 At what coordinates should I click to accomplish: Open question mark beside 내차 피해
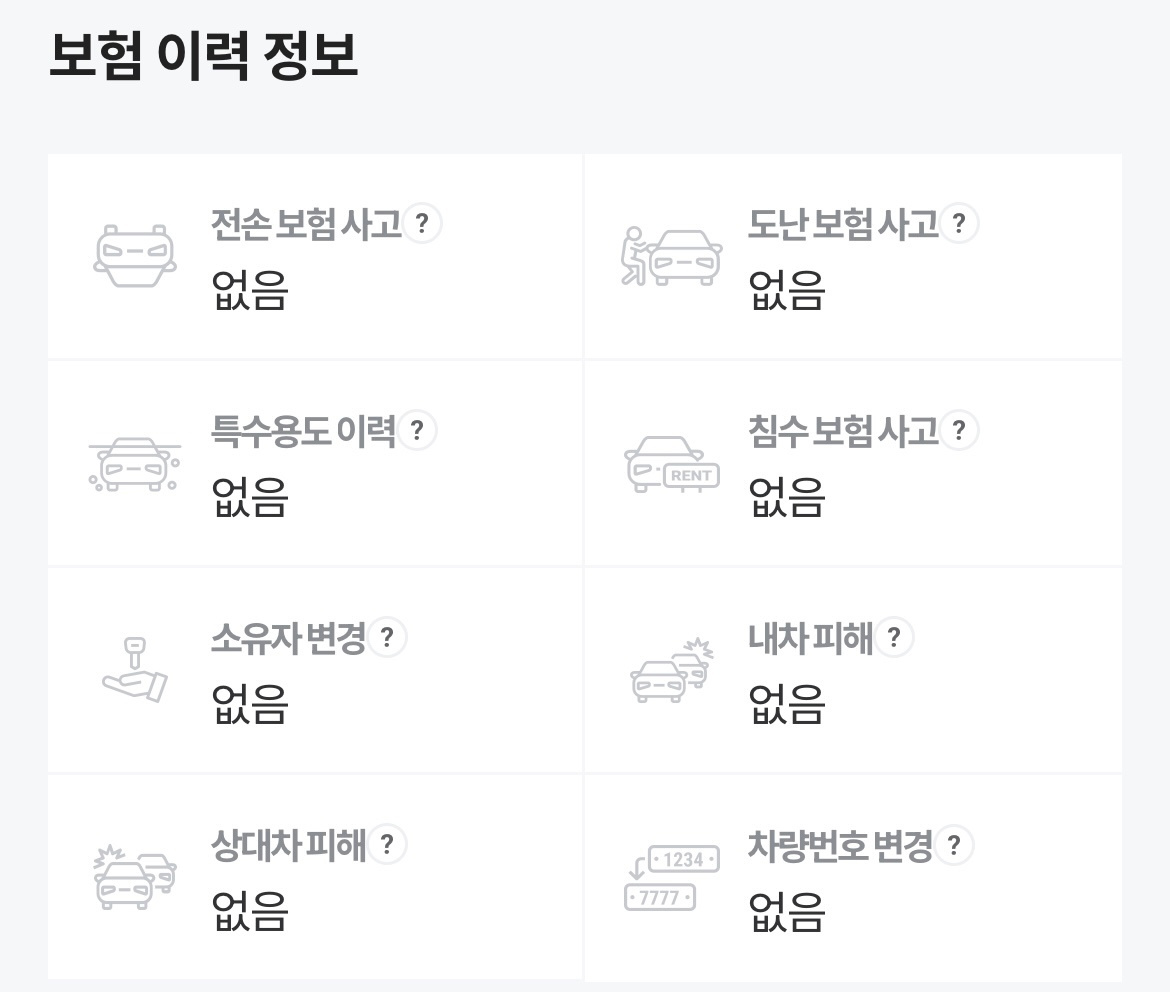tap(894, 637)
